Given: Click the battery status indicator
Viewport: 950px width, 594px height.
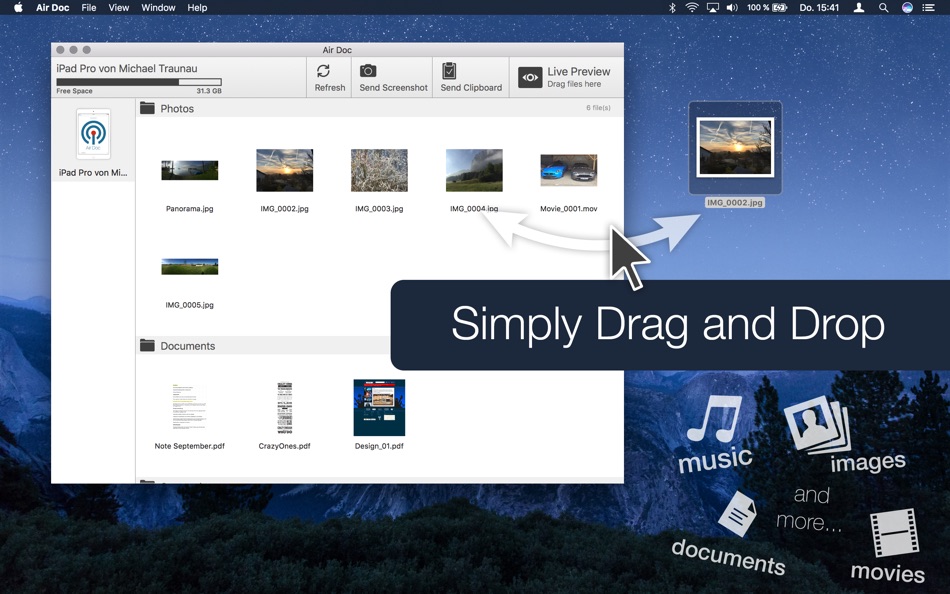Looking at the screenshot, I should [767, 7].
